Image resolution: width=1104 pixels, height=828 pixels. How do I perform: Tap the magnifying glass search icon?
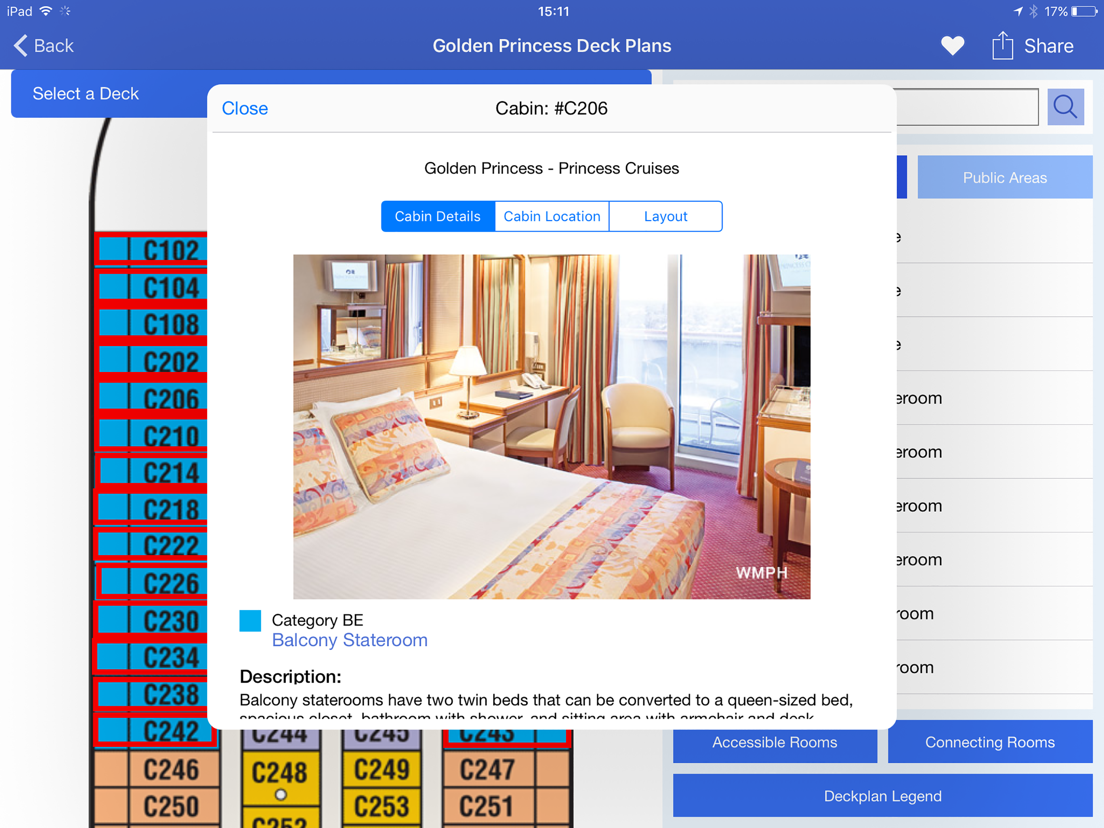pyautogui.click(x=1065, y=107)
